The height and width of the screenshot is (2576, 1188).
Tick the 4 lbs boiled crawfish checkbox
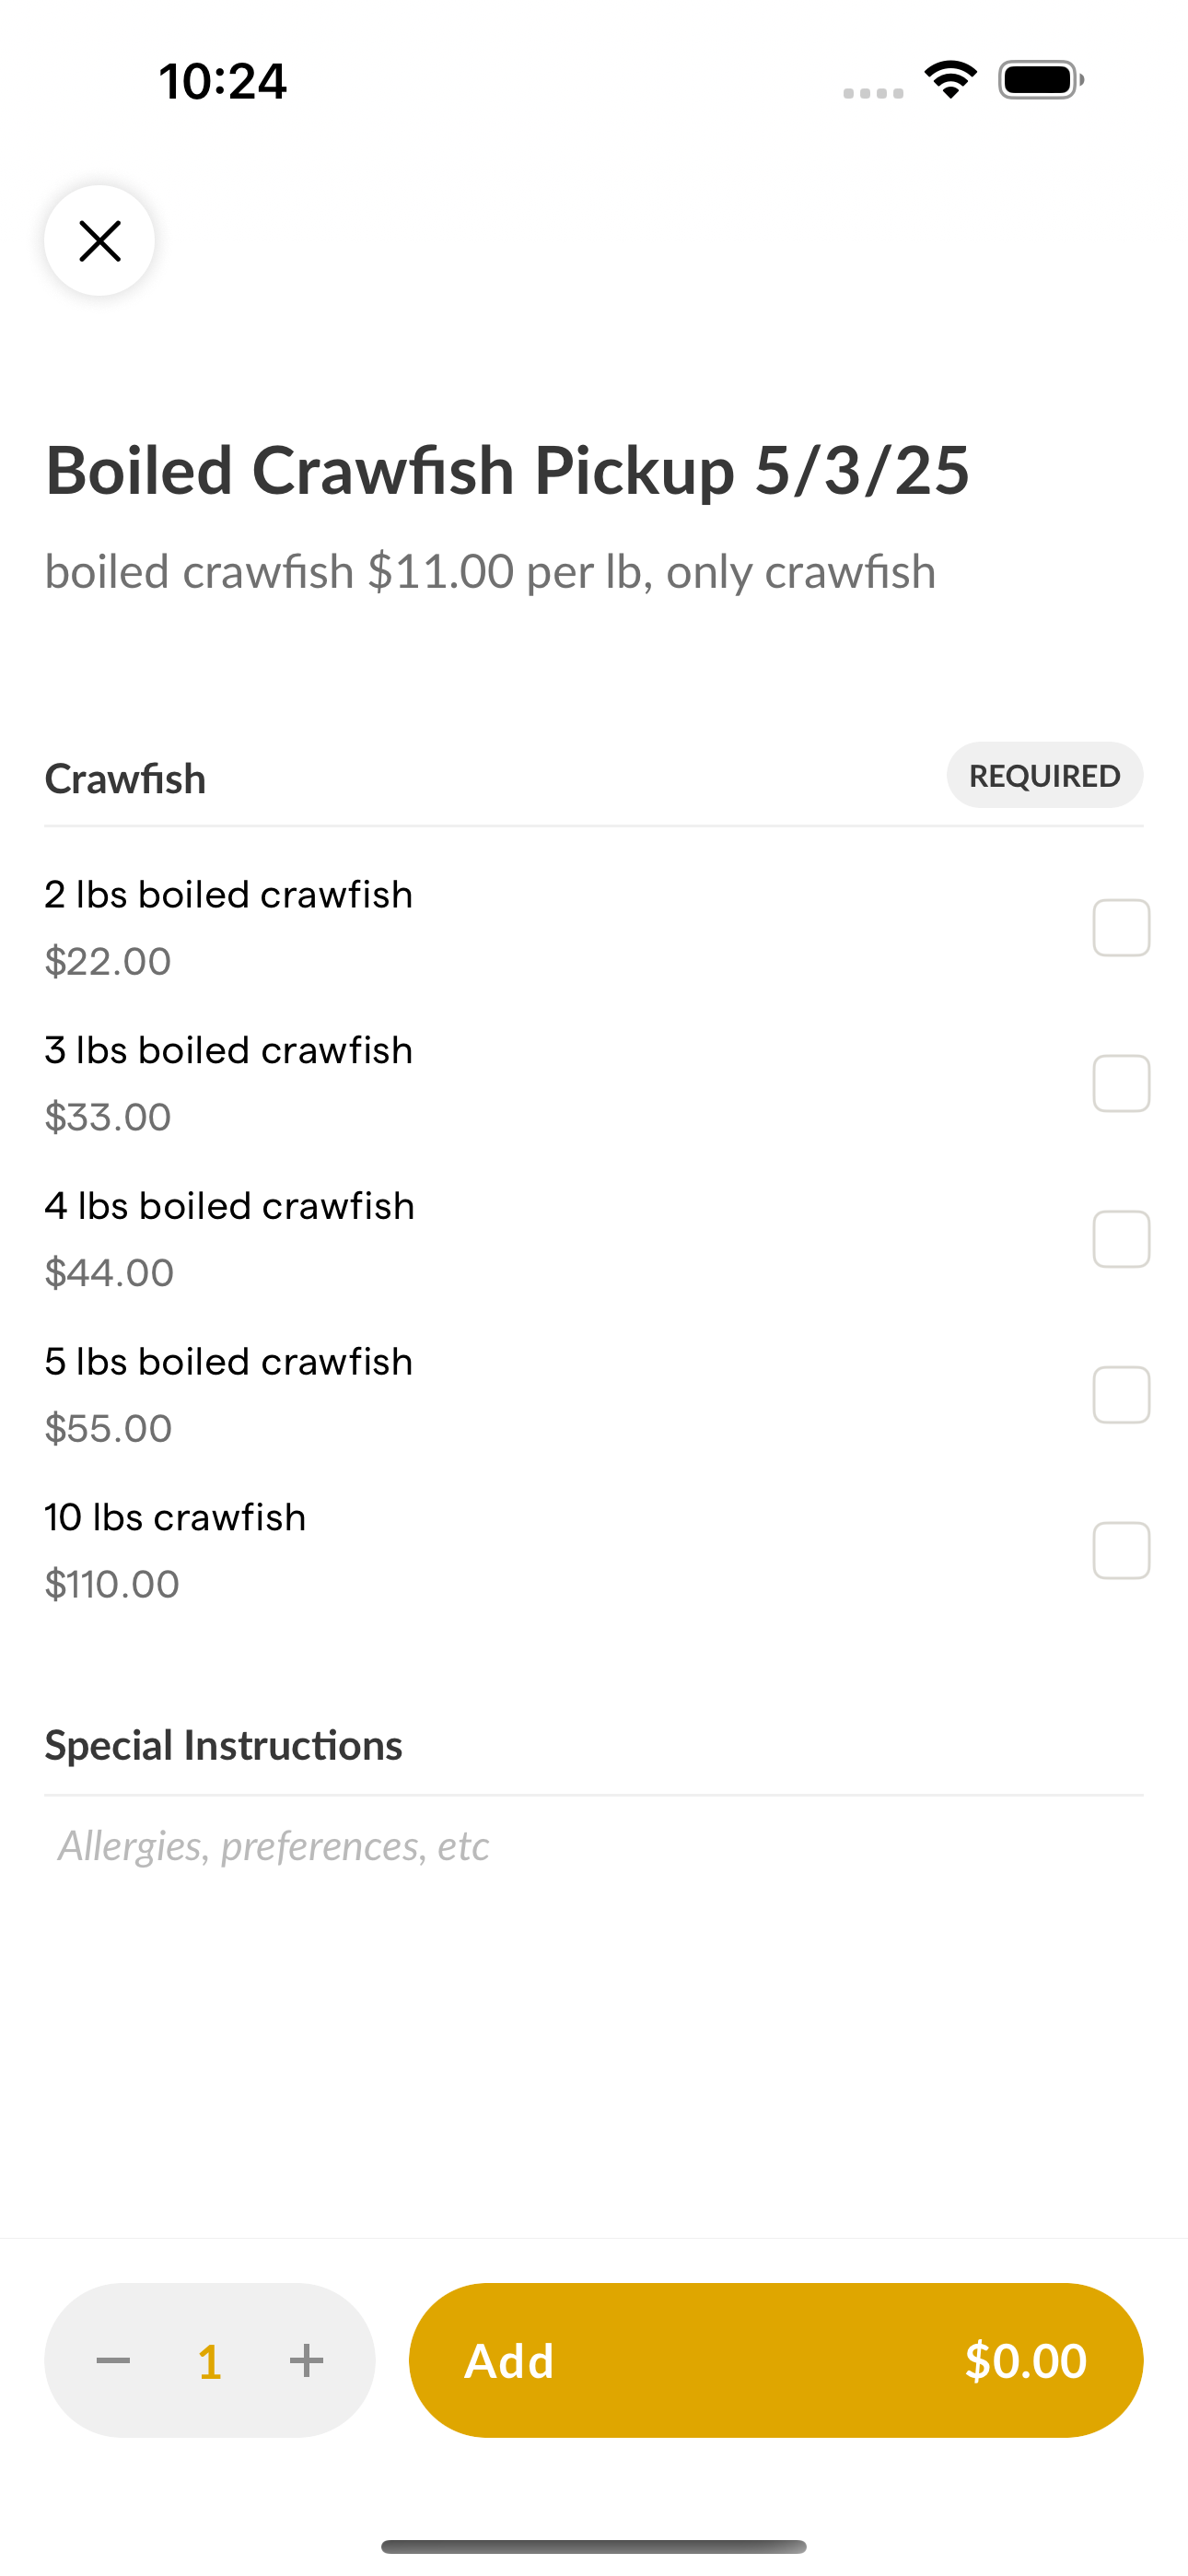tap(1121, 1239)
